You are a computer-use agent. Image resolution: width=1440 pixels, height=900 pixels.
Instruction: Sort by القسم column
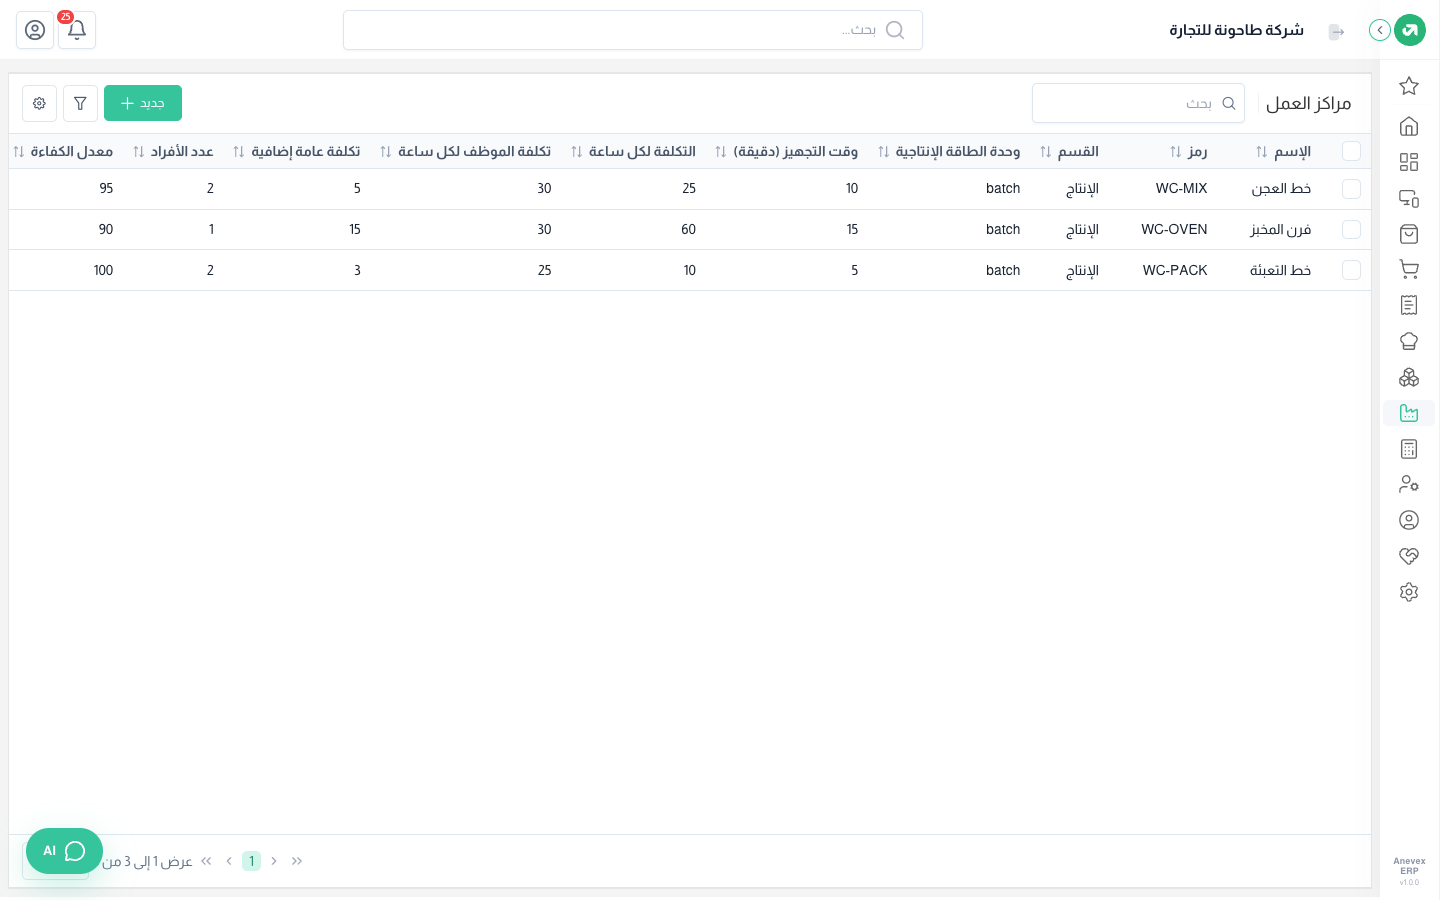(1069, 152)
